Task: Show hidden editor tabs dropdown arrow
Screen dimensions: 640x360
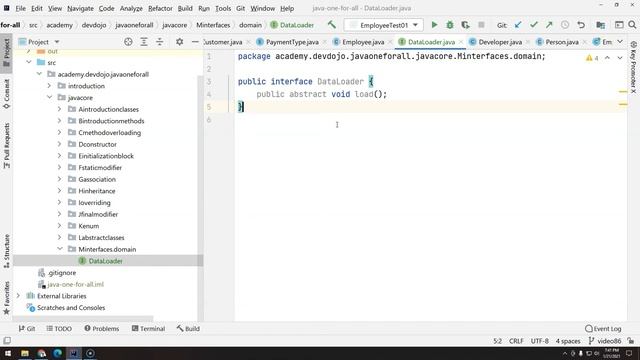Action: click(620, 42)
